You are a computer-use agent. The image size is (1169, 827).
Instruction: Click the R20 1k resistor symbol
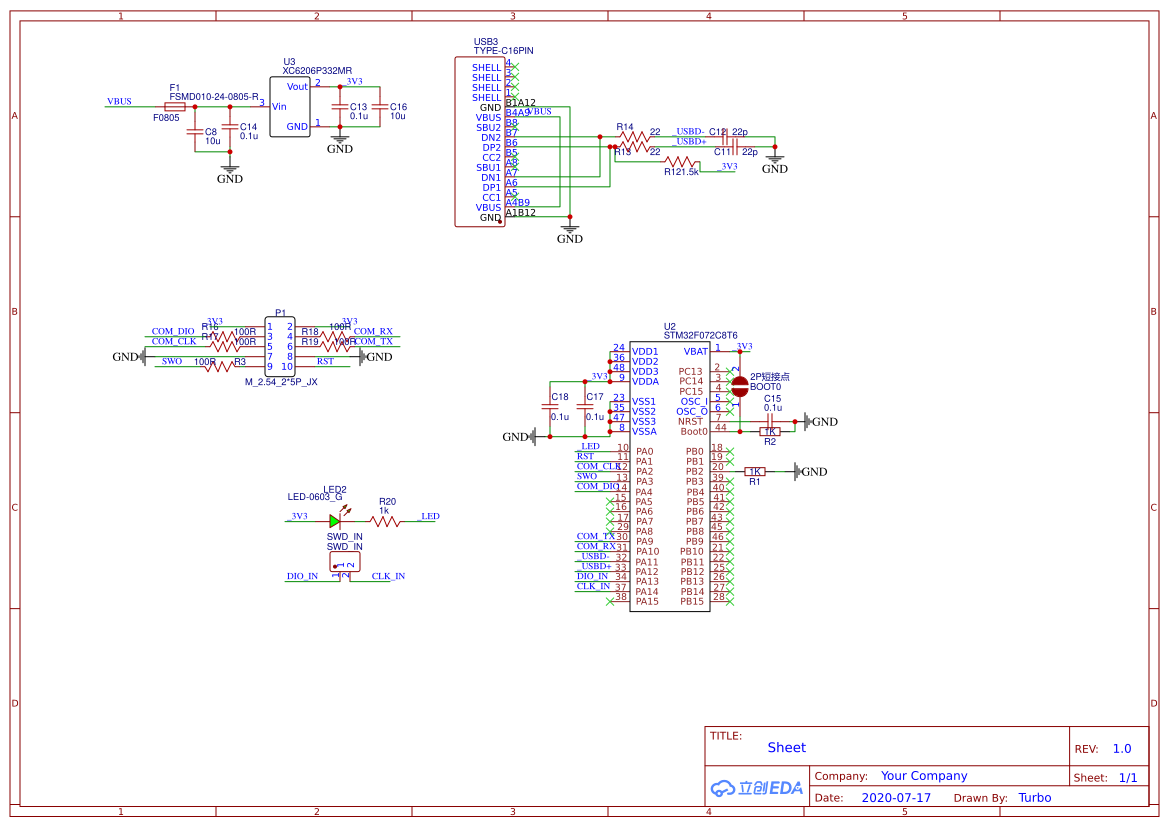[x=385, y=520]
